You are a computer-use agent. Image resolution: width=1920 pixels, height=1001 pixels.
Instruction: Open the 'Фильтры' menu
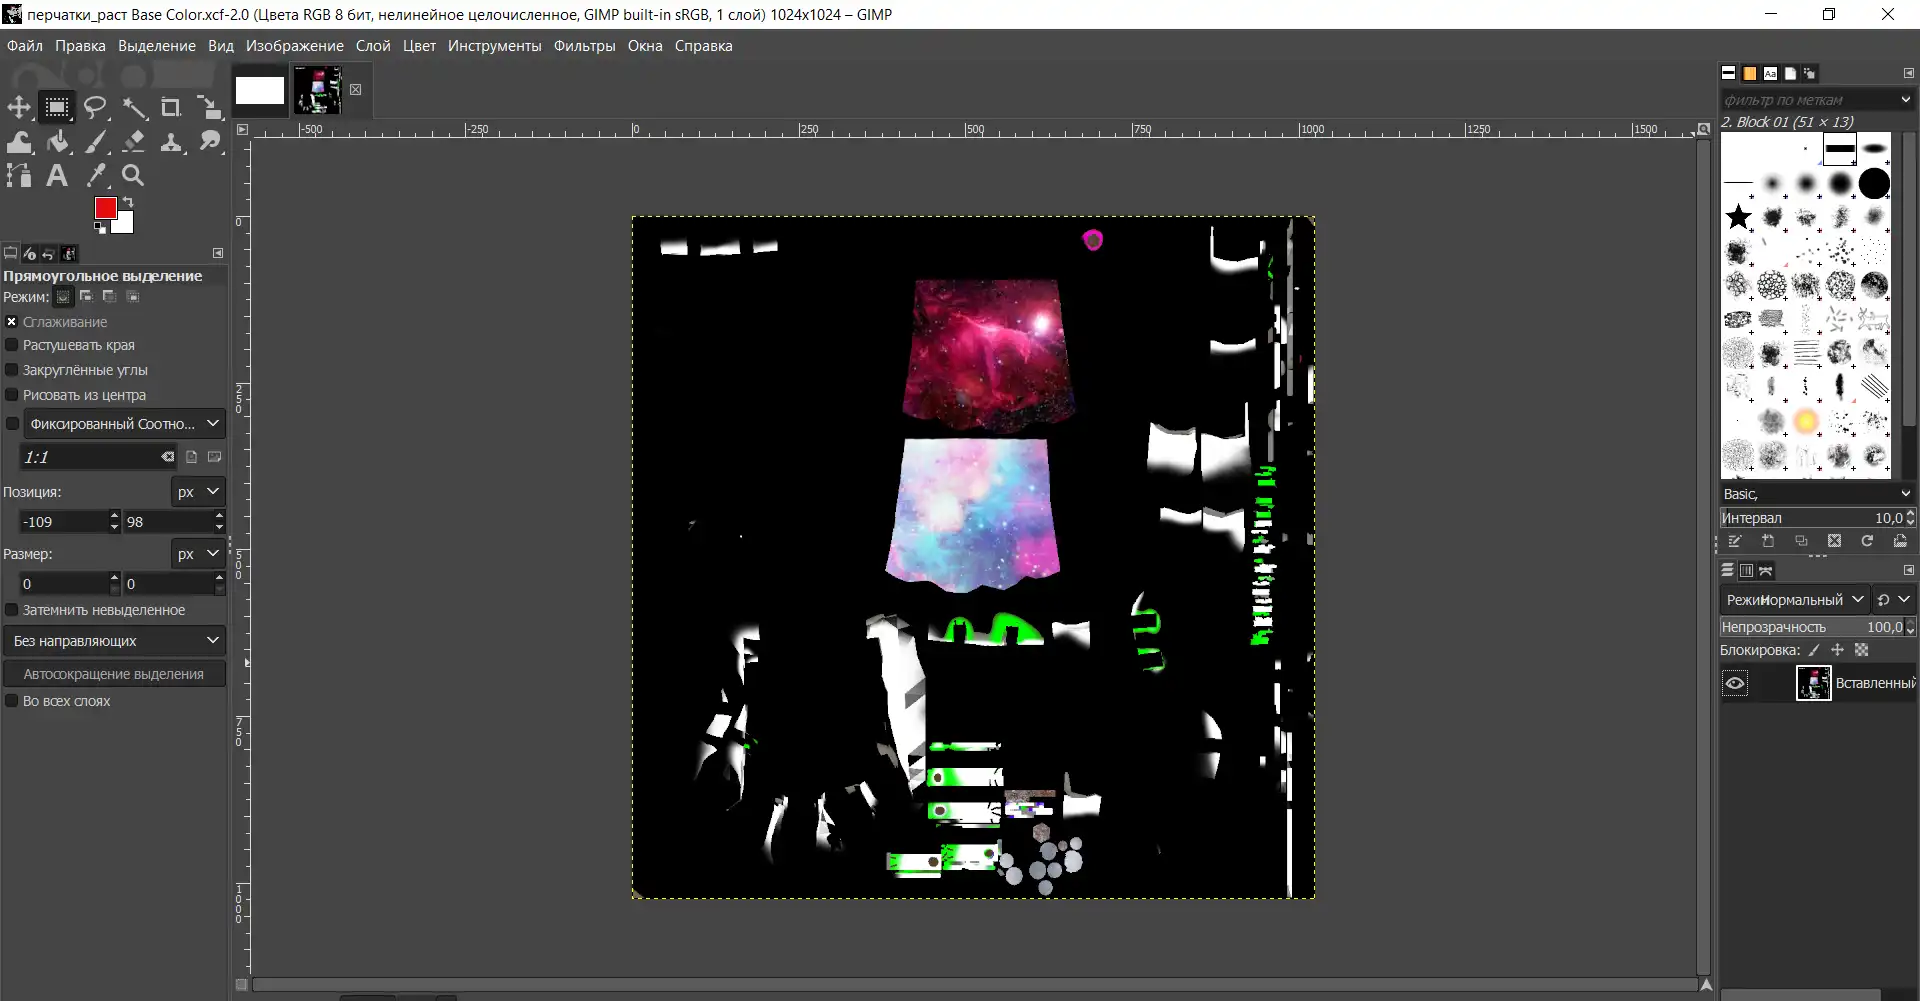(585, 46)
